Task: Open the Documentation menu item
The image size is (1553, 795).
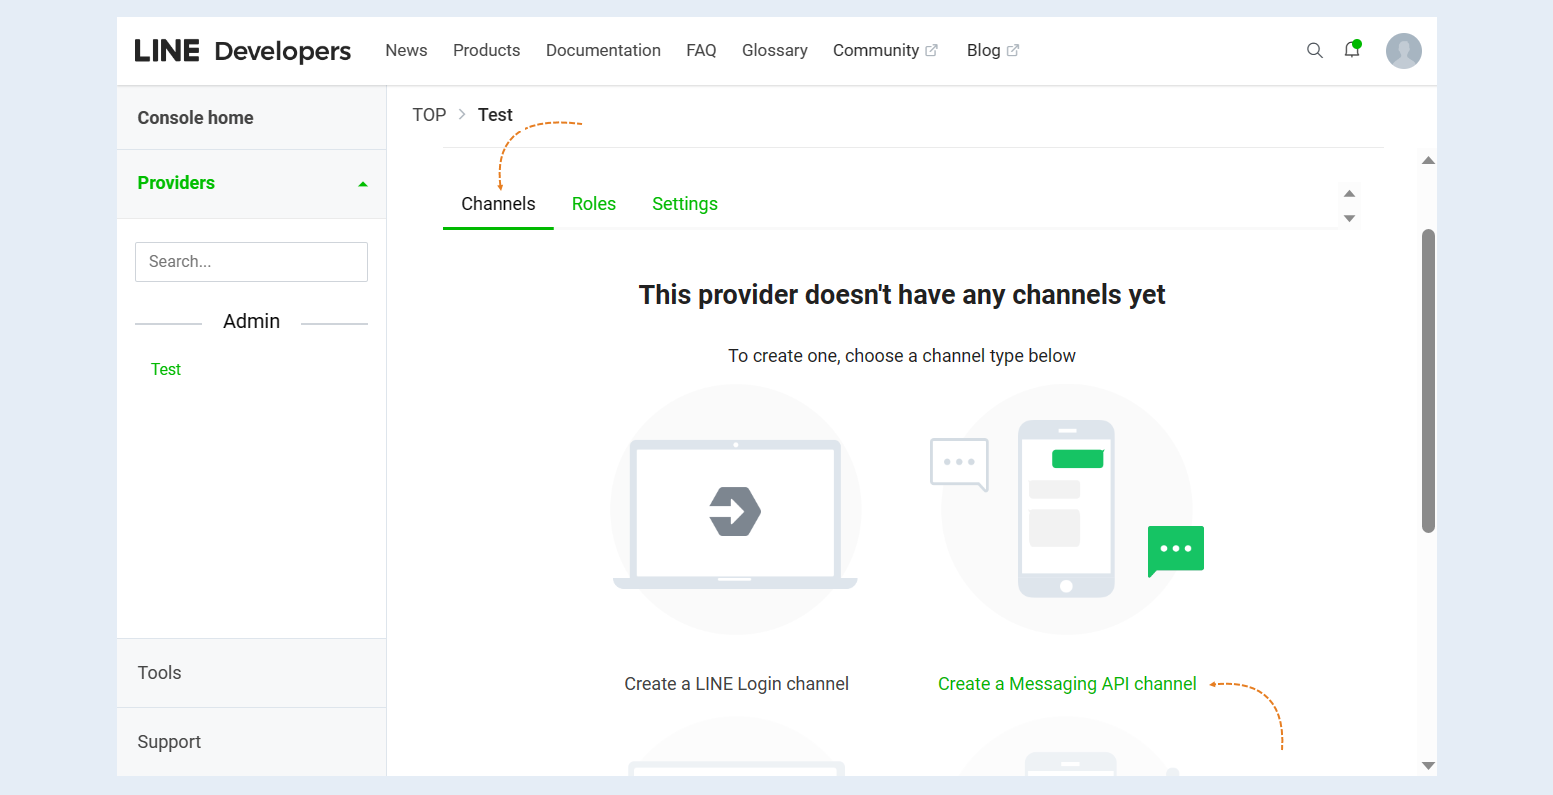Action: (603, 50)
